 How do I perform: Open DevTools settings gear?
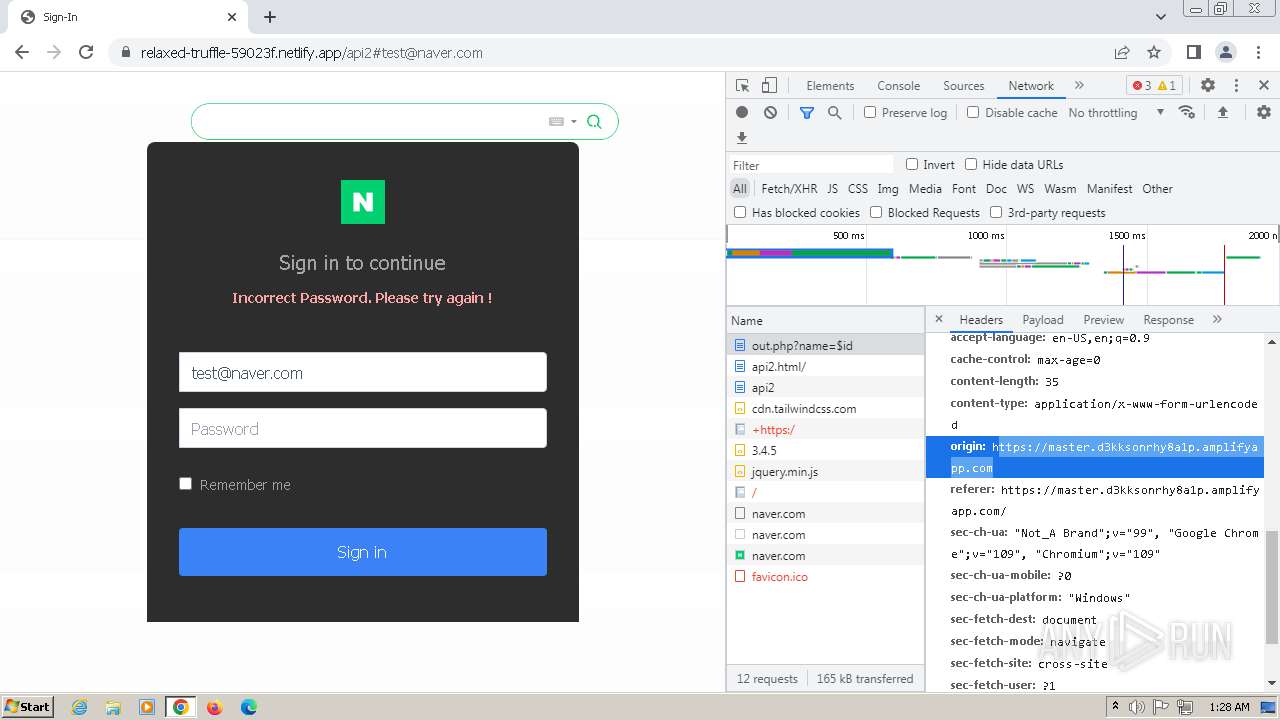click(x=1208, y=86)
